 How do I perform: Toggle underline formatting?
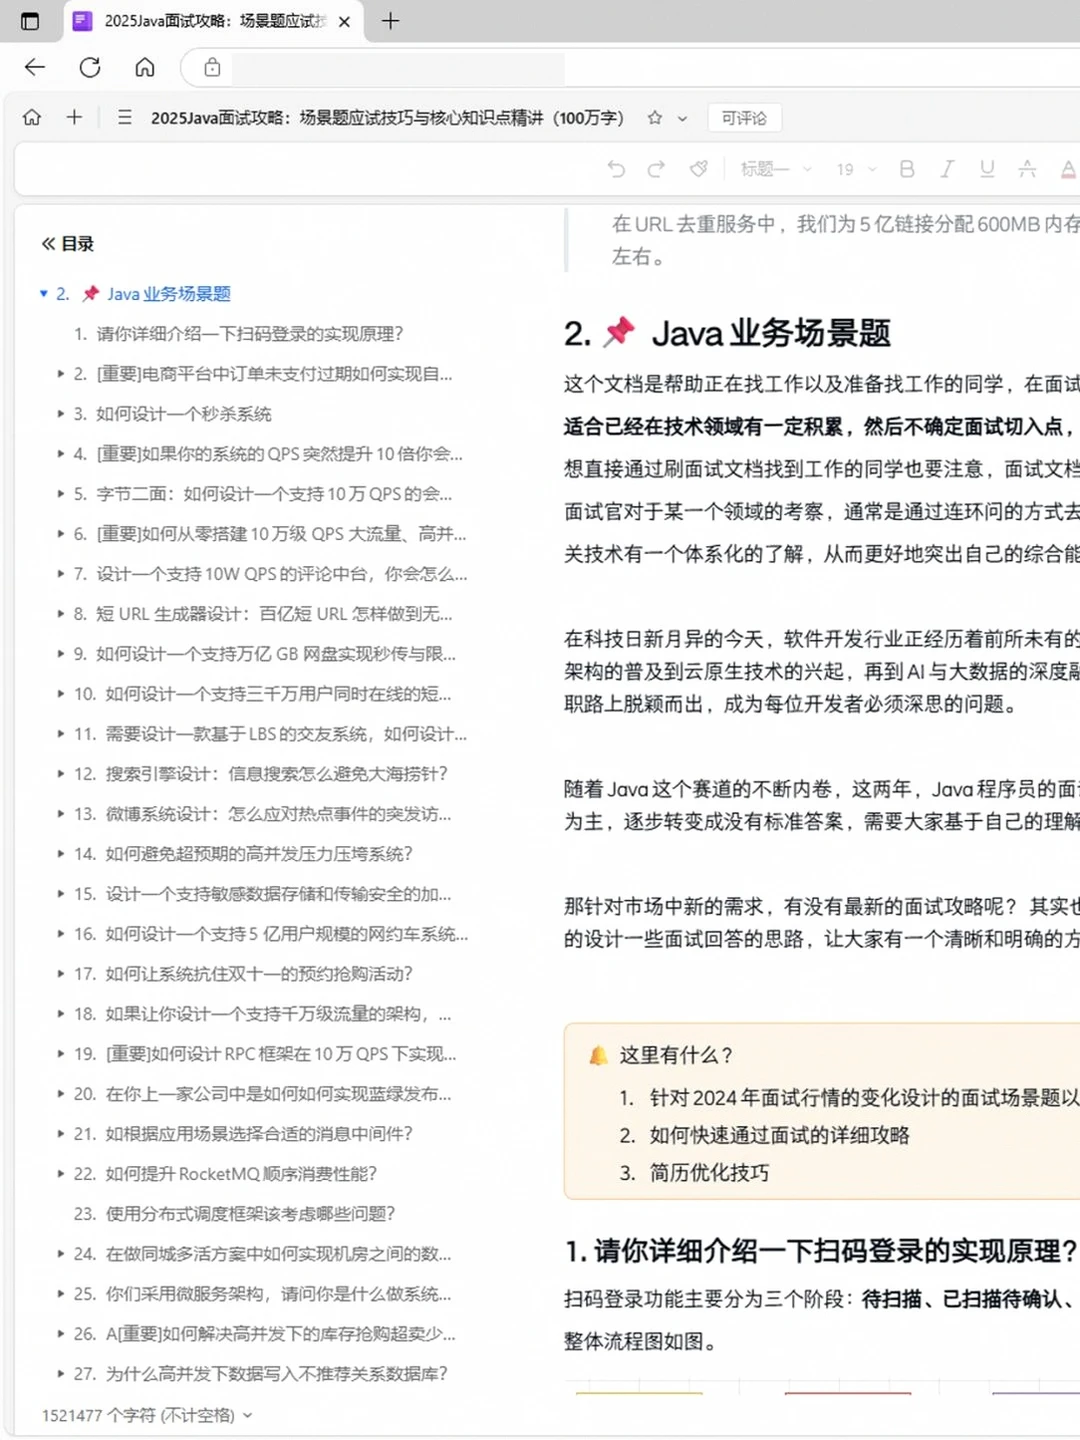tap(987, 169)
